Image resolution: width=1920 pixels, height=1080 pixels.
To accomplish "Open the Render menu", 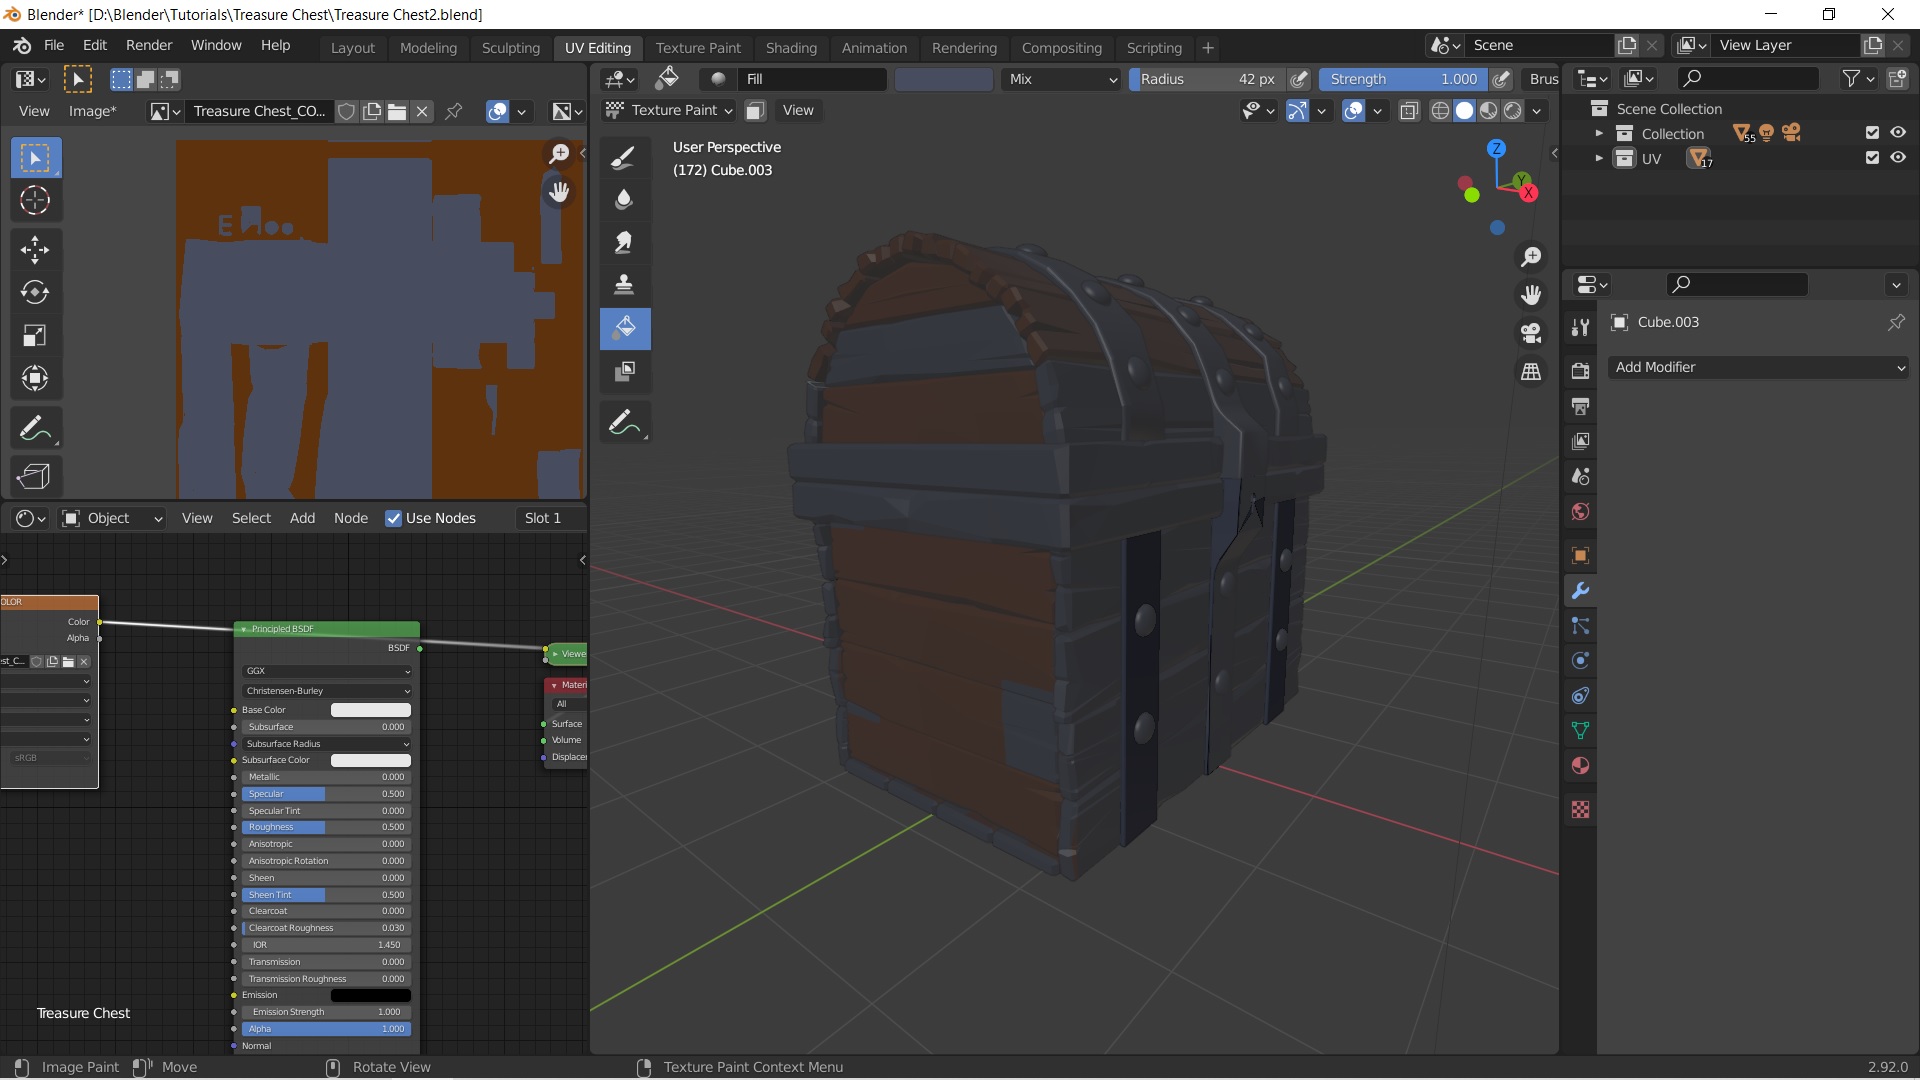I will pyautogui.click(x=148, y=45).
